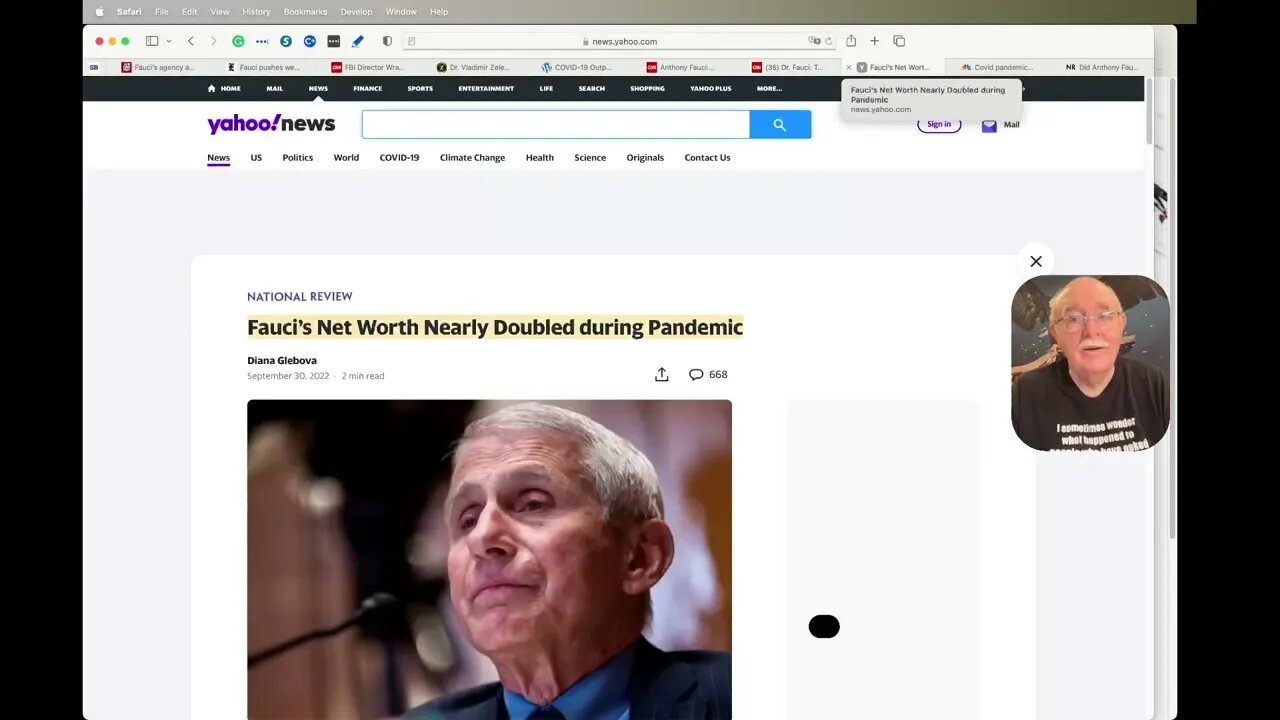Open Finance in Yahoo top bar
1280x720 pixels.
click(x=367, y=88)
